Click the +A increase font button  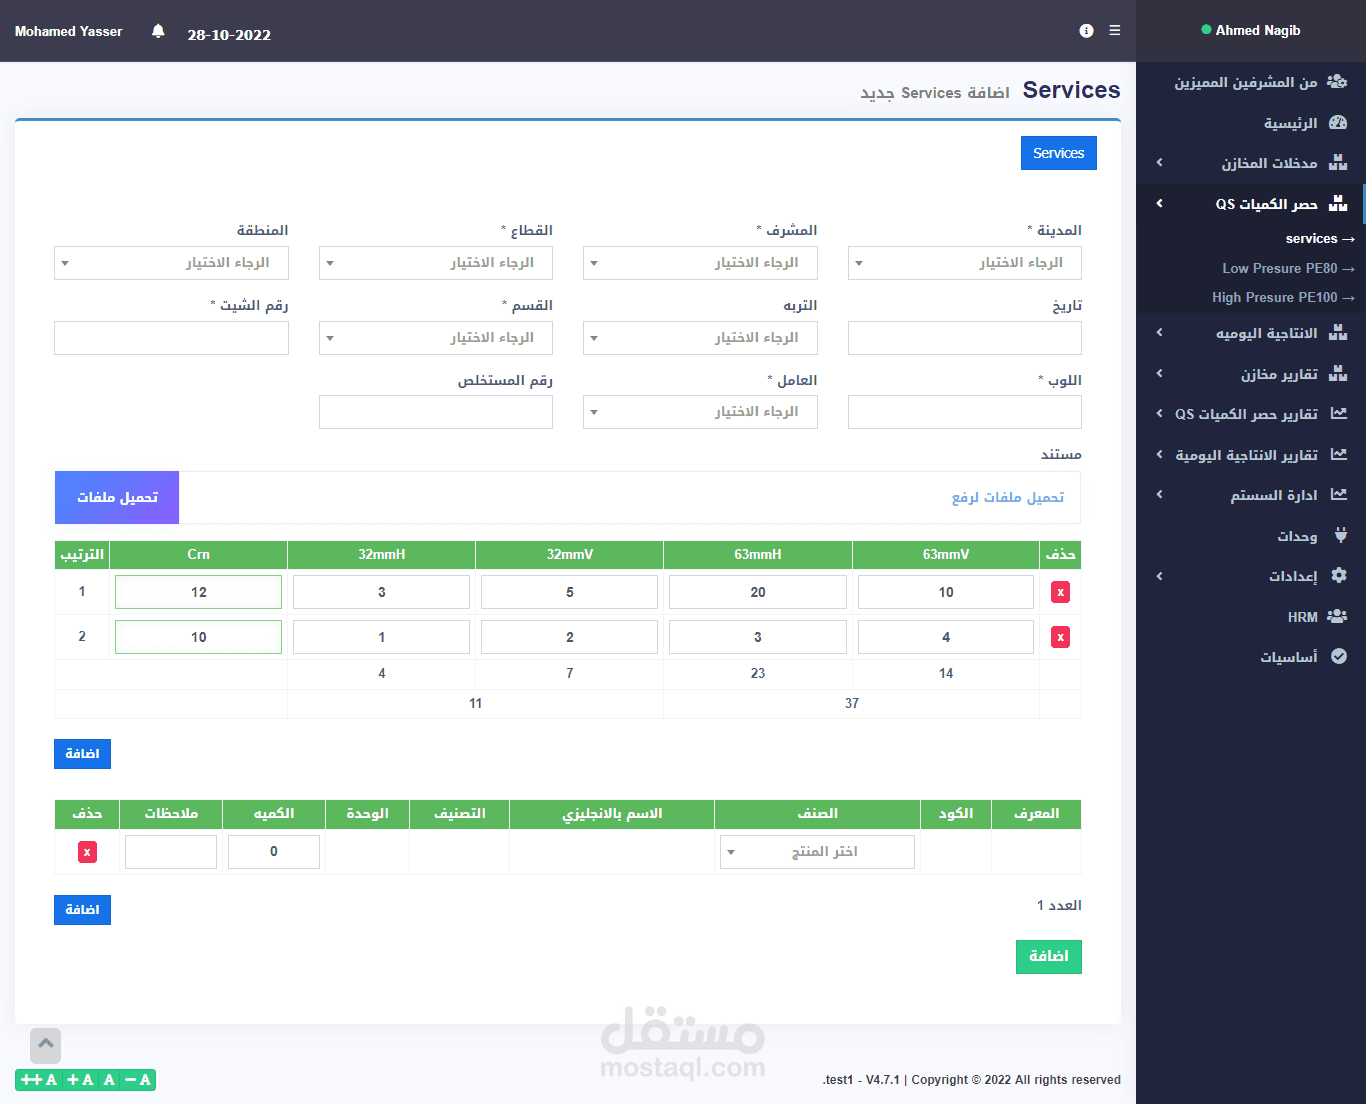point(80,1080)
